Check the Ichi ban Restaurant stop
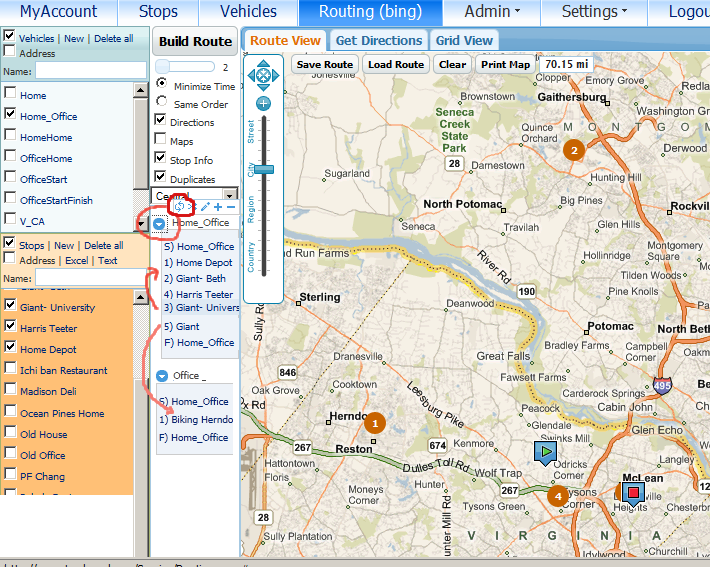Image resolution: width=710 pixels, height=567 pixels. [10, 367]
